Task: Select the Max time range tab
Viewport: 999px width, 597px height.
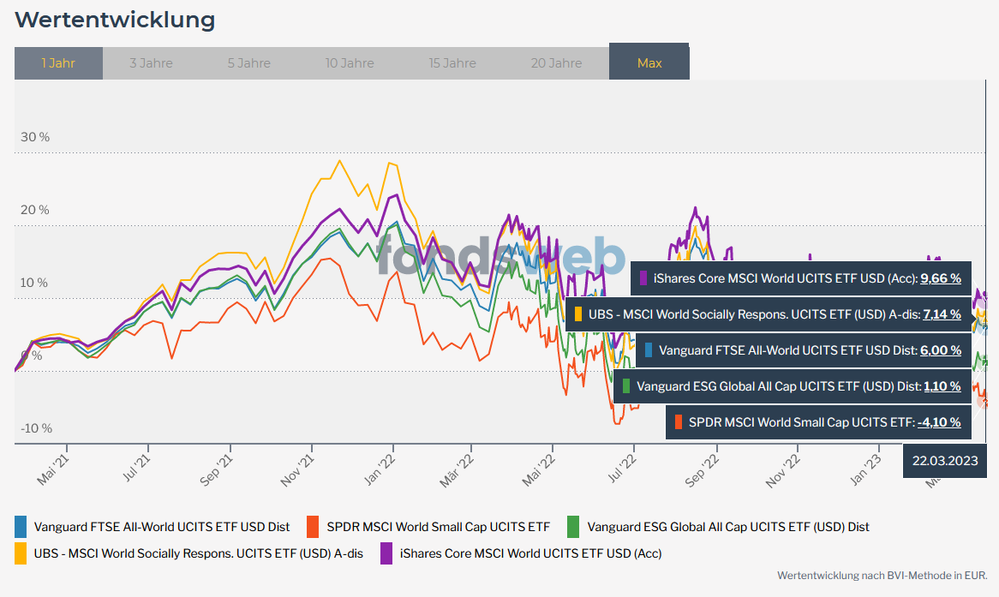Action: (x=649, y=63)
